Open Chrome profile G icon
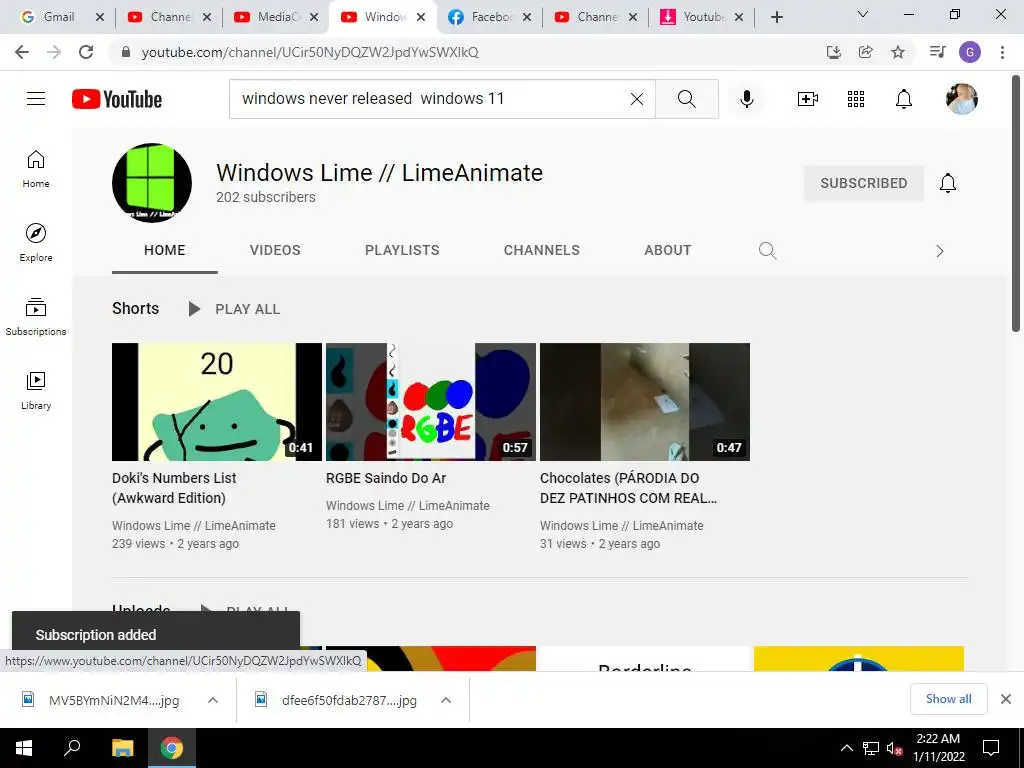Viewport: 1024px width, 768px height. point(970,52)
